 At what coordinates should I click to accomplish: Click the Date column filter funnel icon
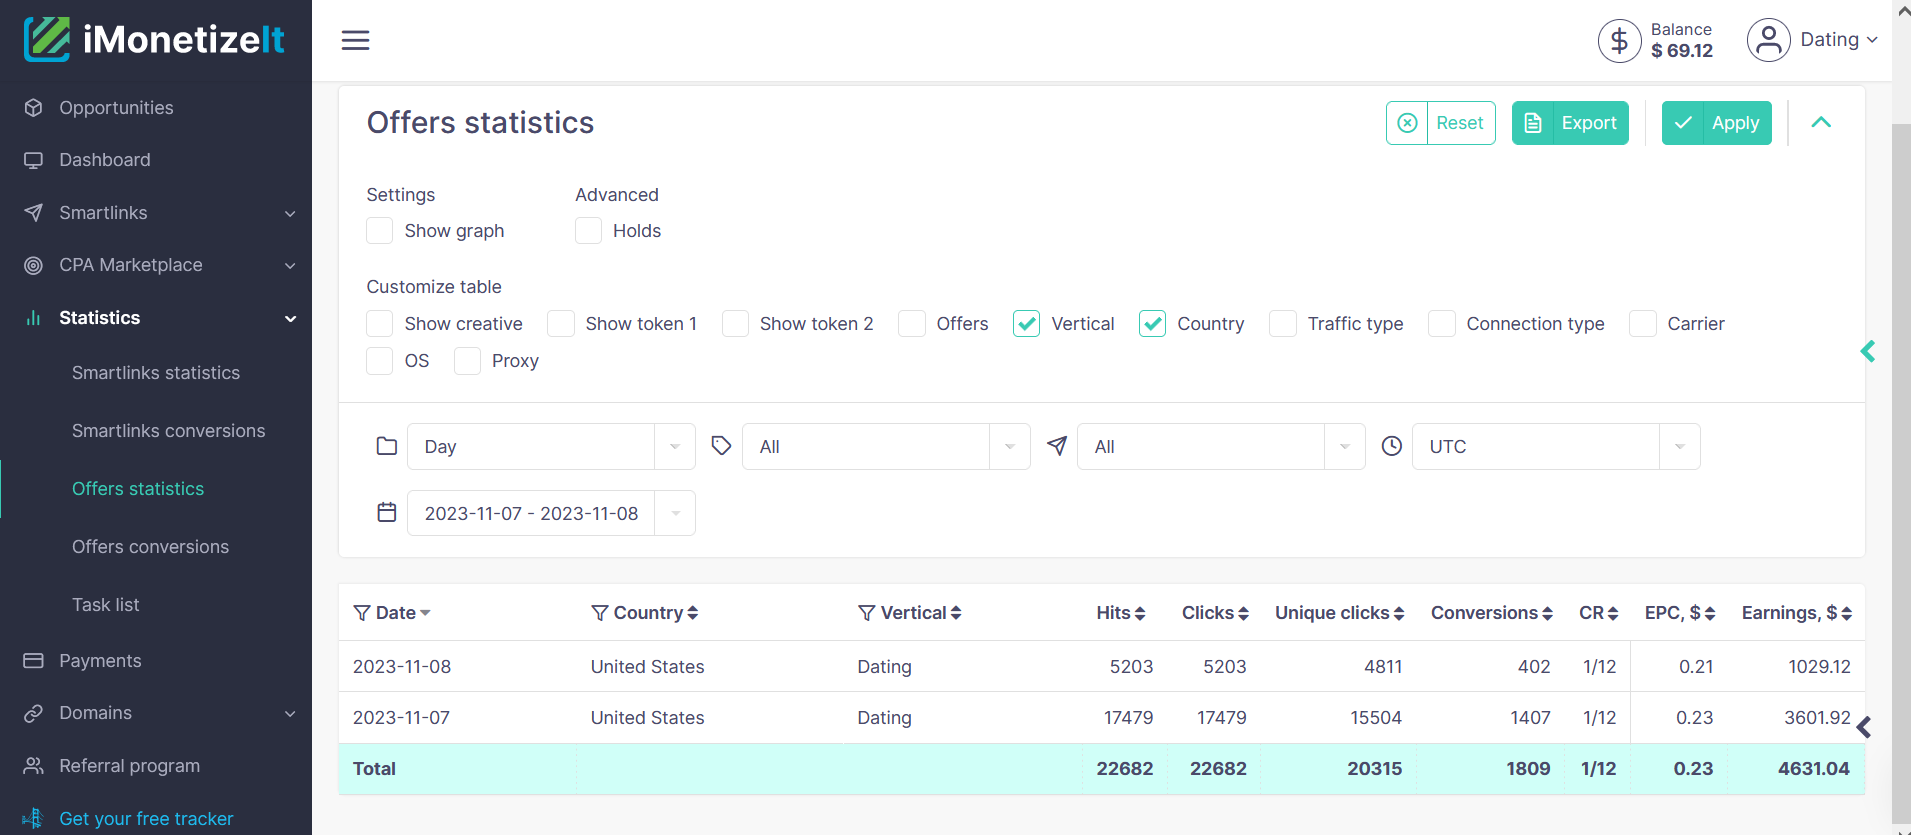click(362, 613)
